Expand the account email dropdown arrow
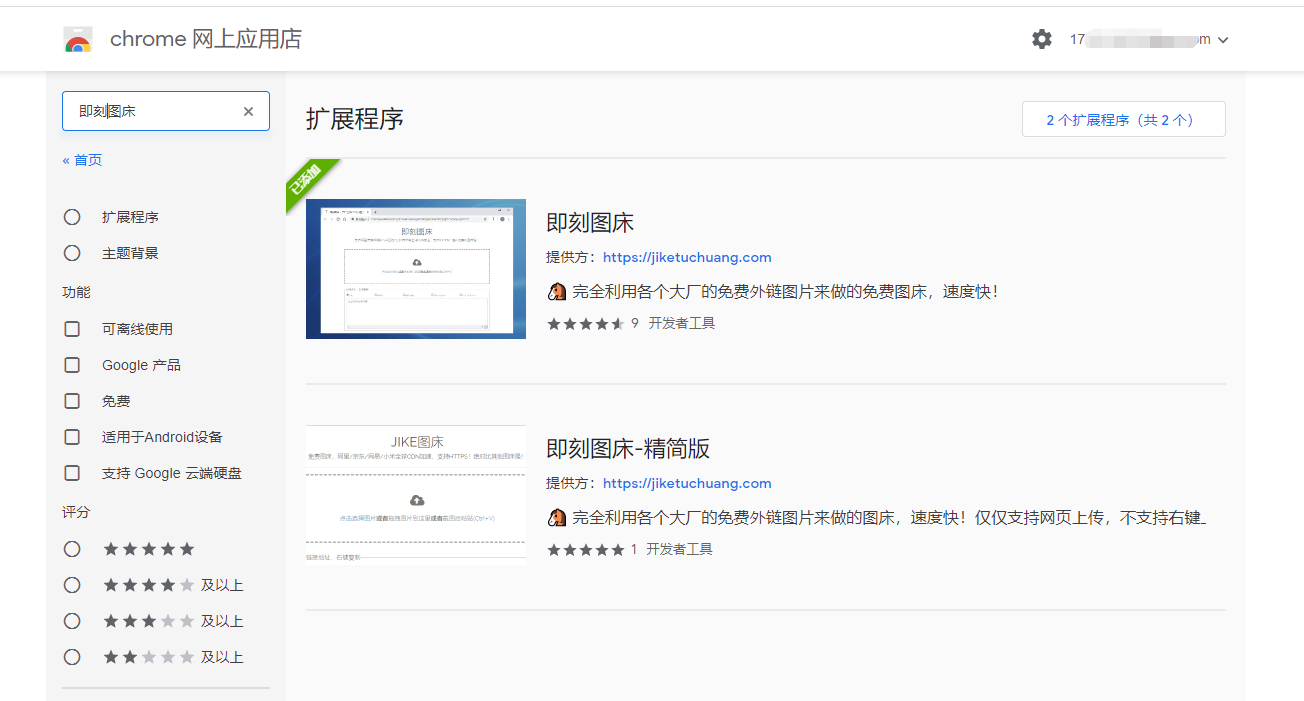 [x=1223, y=40]
